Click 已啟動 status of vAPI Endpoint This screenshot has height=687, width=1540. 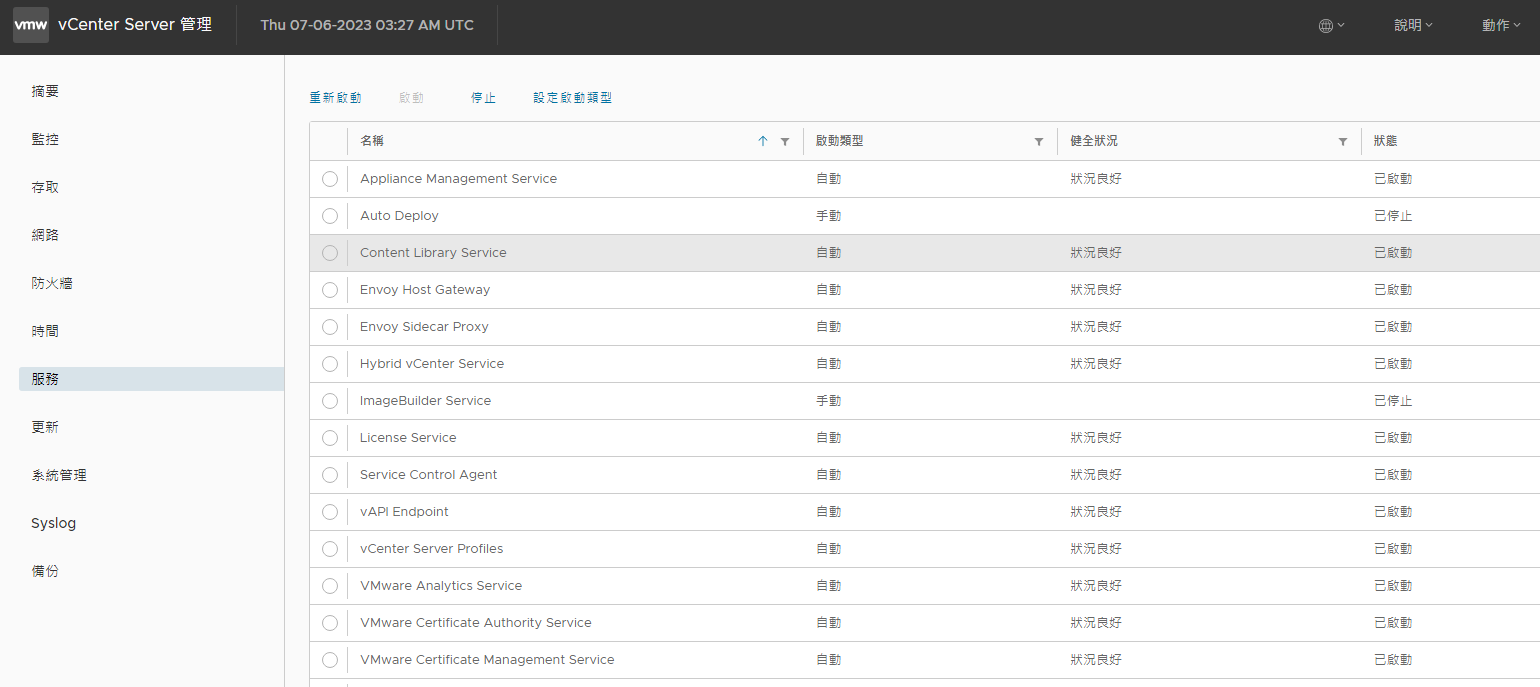1393,512
